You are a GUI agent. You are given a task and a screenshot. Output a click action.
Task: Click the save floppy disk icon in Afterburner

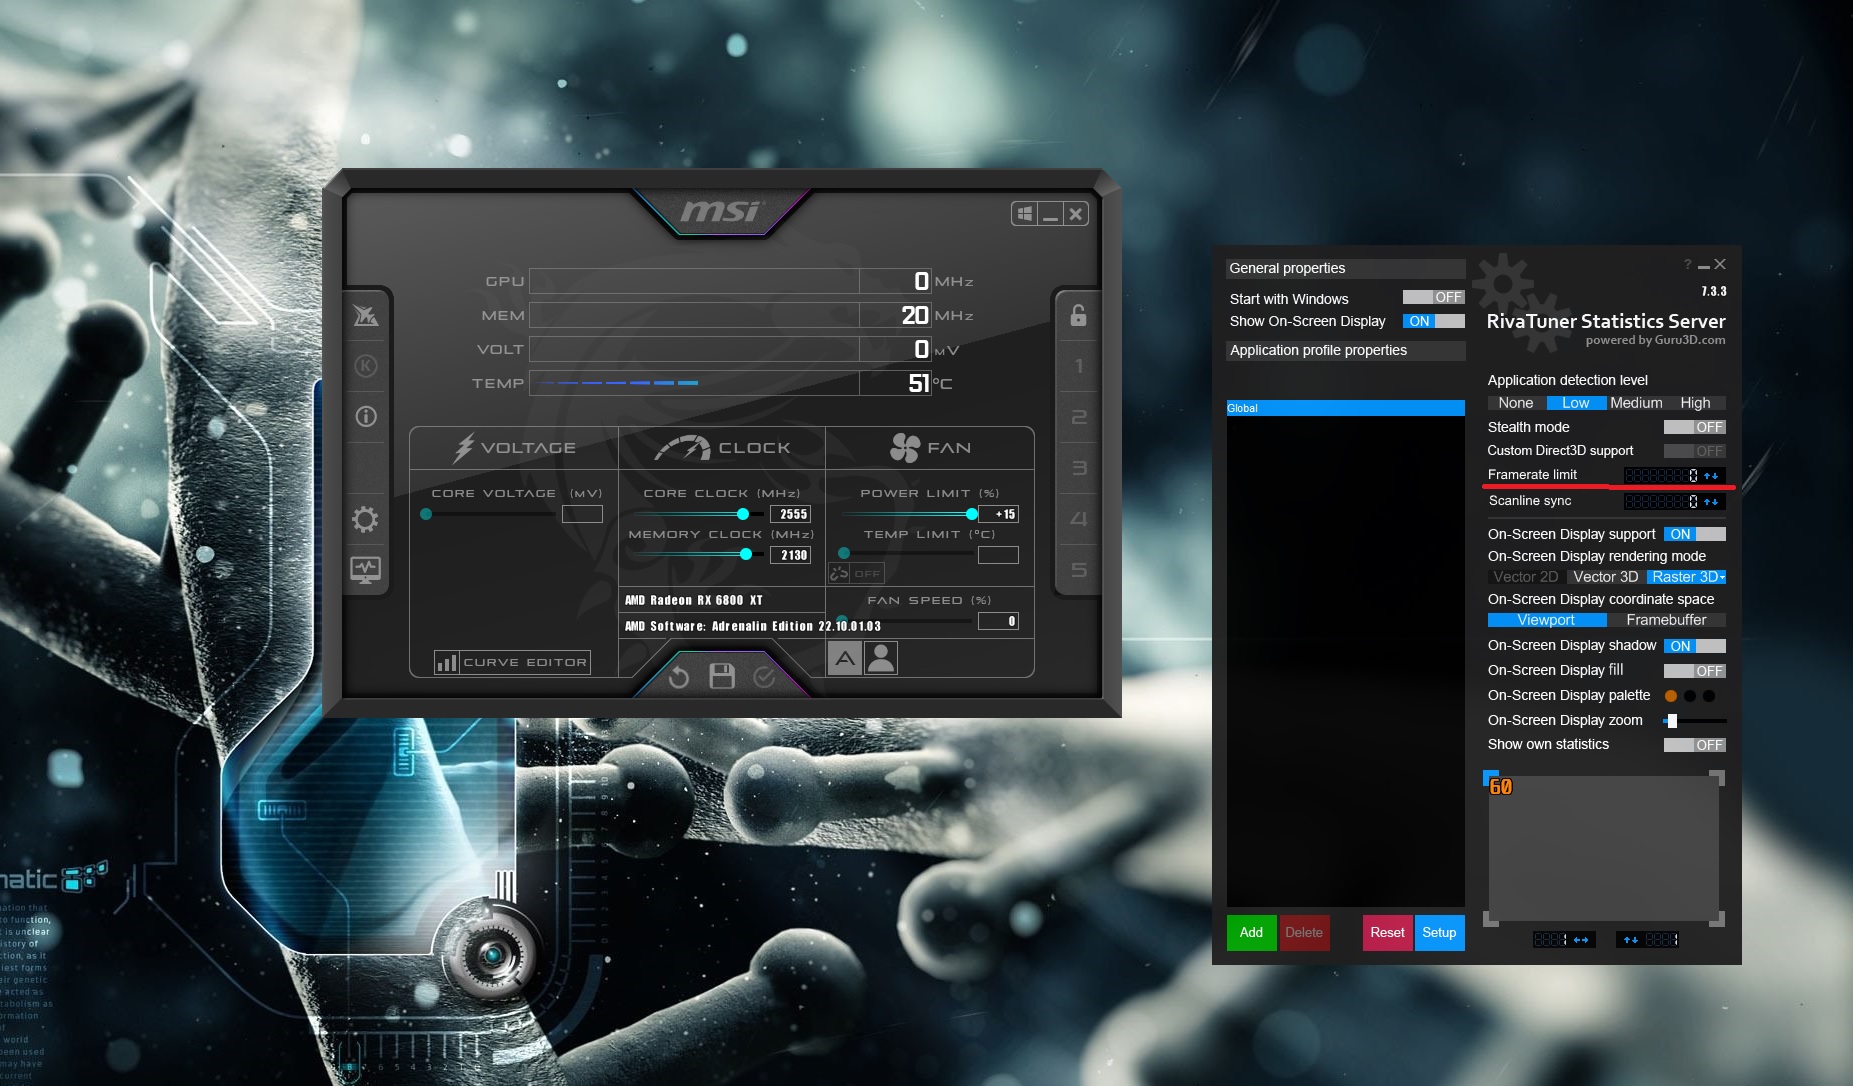(721, 676)
